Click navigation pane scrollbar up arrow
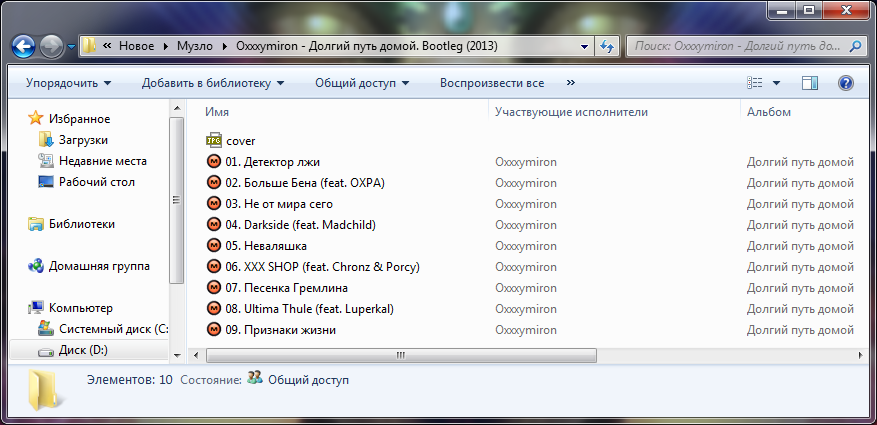This screenshot has height=425, width=877. 177,108
